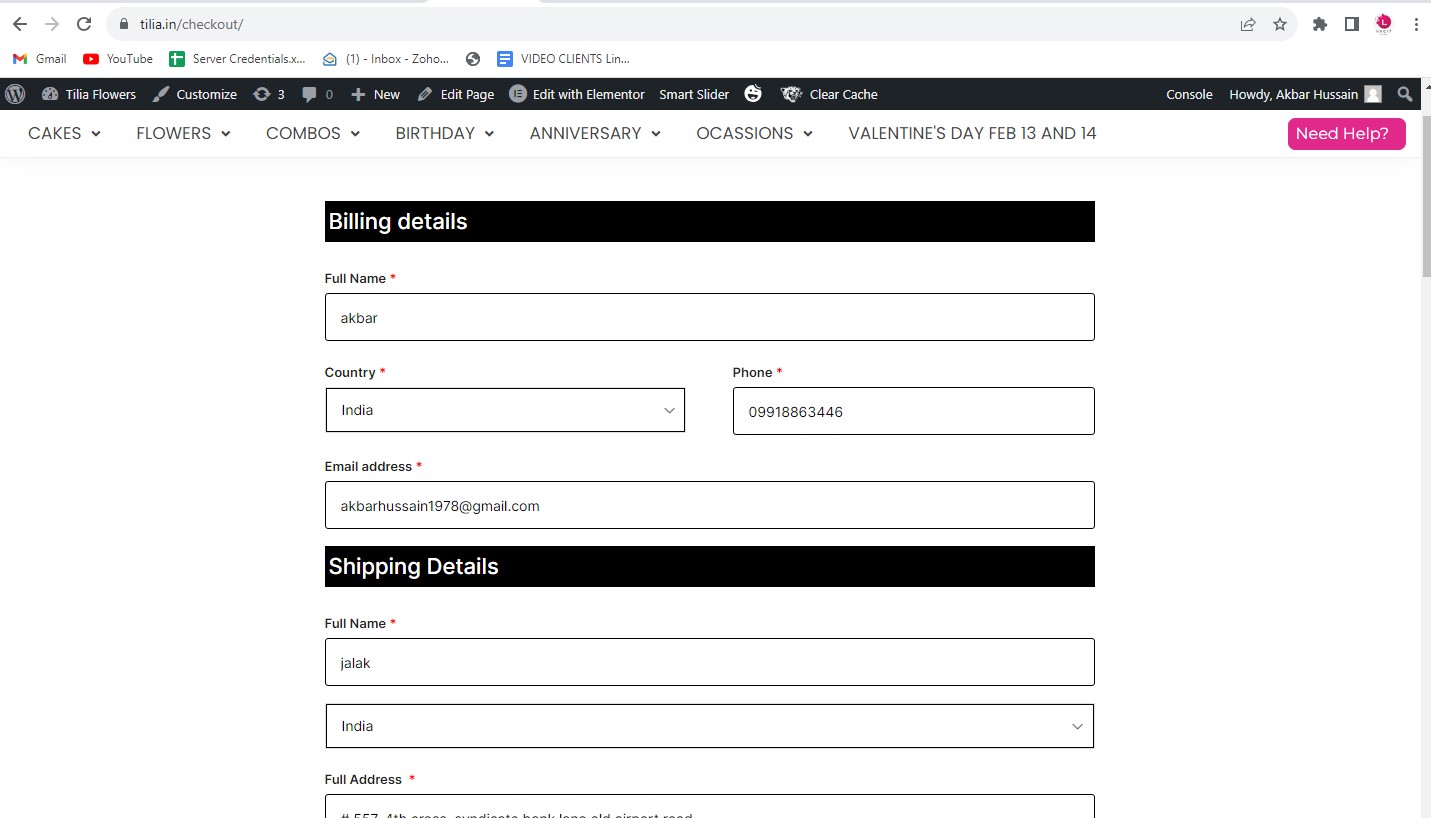This screenshot has height=818, width=1431.
Task: Click the admin bar search icon
Action: click(1405, 94)
